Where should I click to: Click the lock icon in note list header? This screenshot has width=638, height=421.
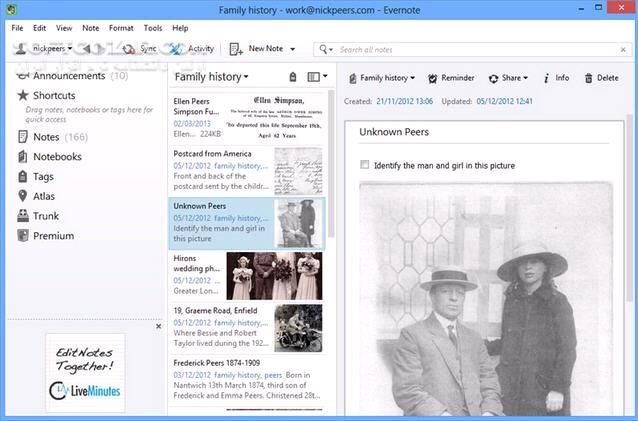(291, 77)
